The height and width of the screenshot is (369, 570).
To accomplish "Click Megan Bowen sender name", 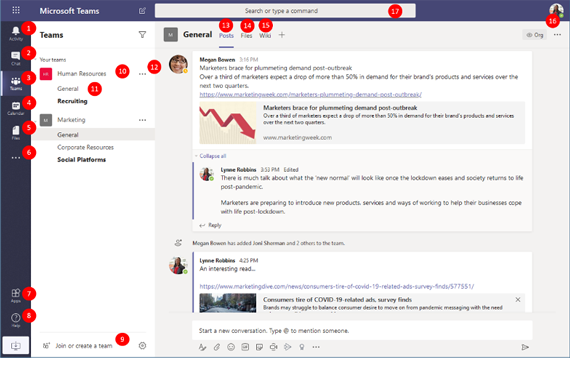I will [217, 60].
